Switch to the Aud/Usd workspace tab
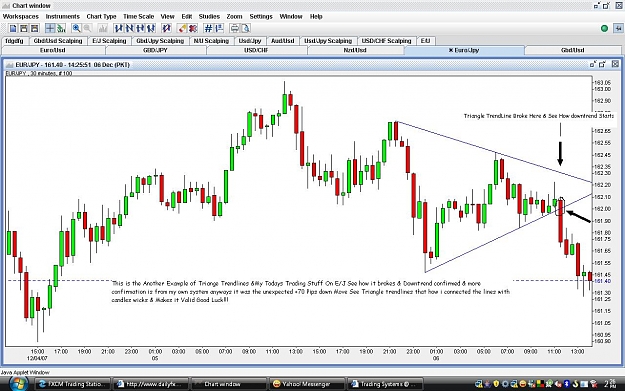 coord(283,41)
